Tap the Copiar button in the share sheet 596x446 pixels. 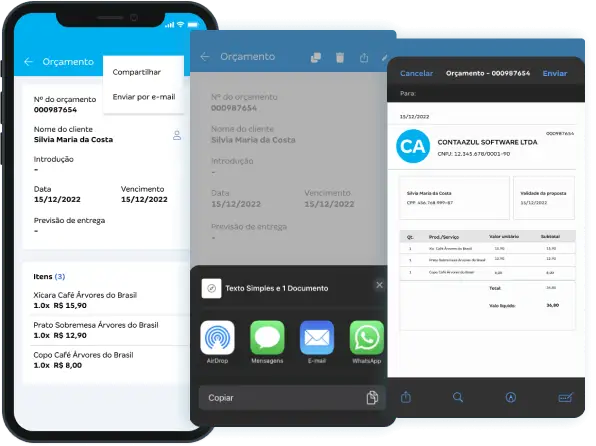[292, 398]
